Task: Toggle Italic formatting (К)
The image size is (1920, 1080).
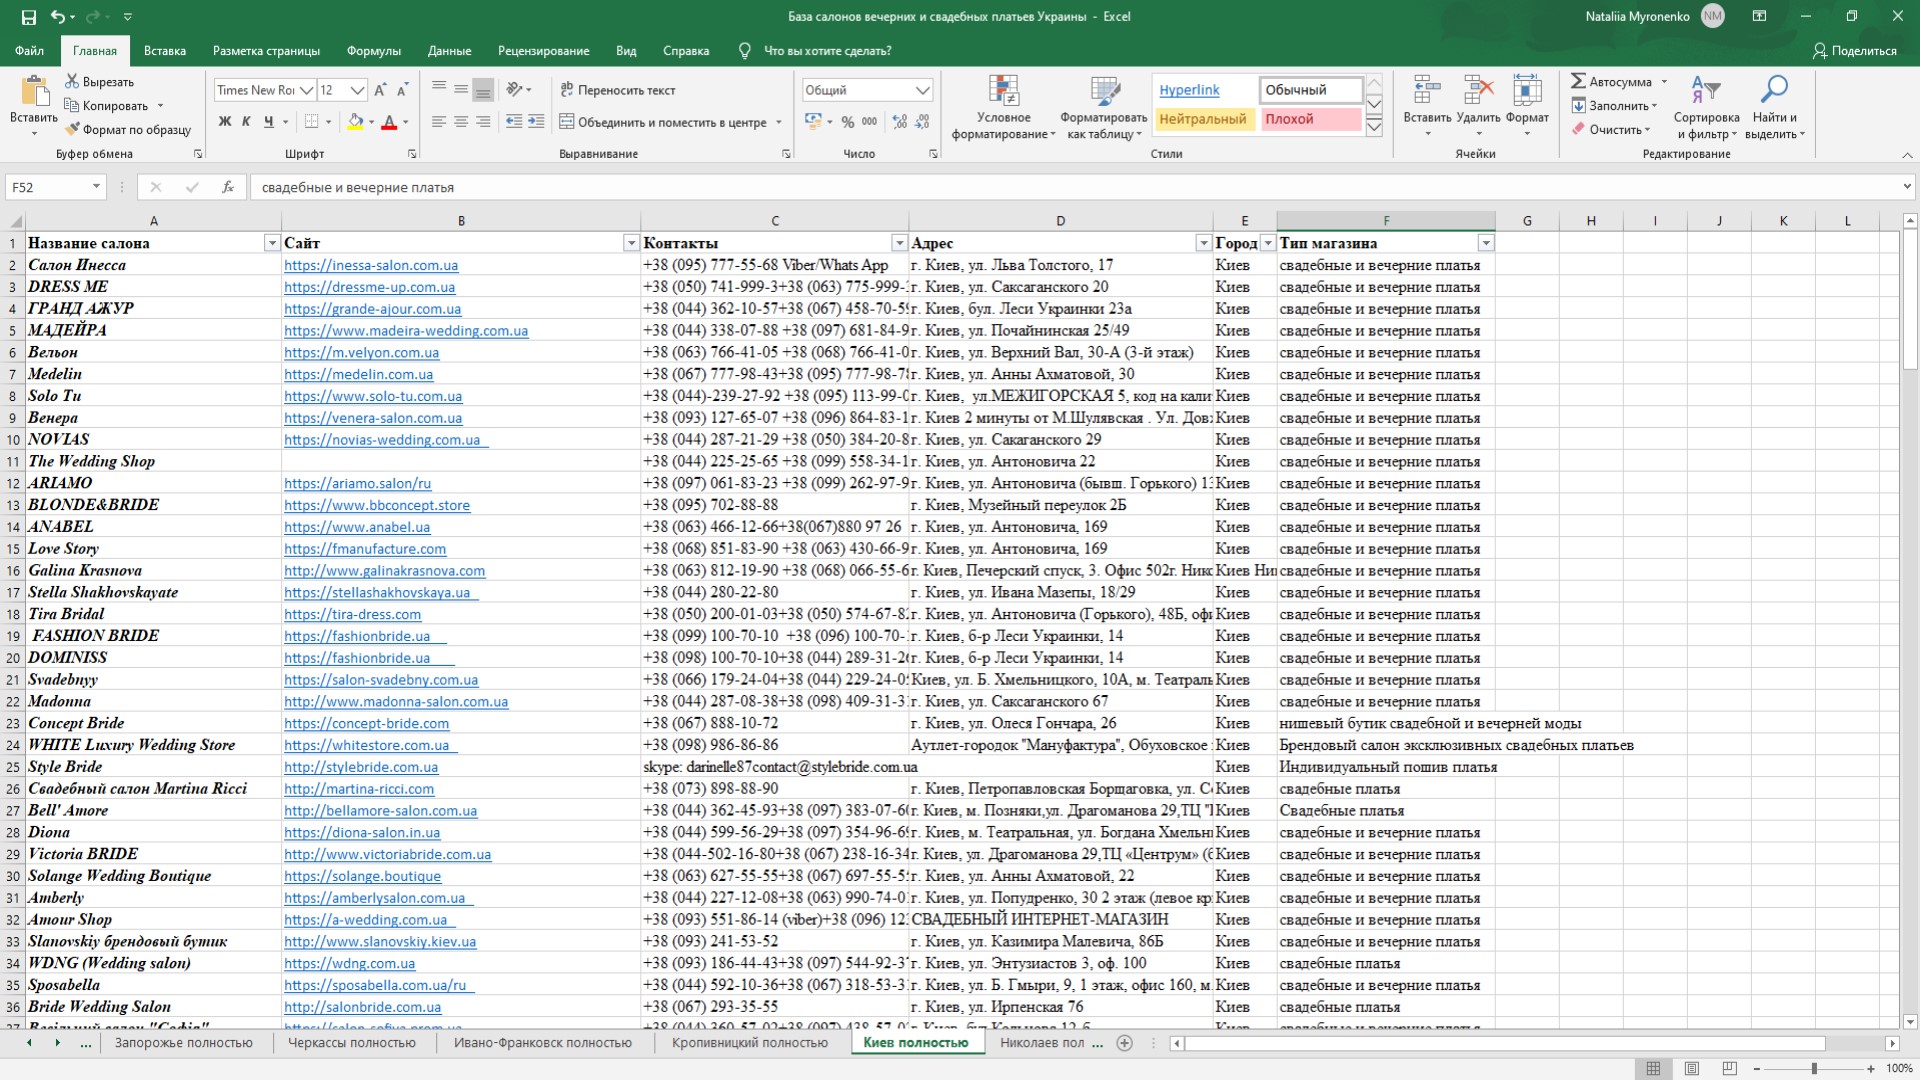Action: [x=246, y=122]
